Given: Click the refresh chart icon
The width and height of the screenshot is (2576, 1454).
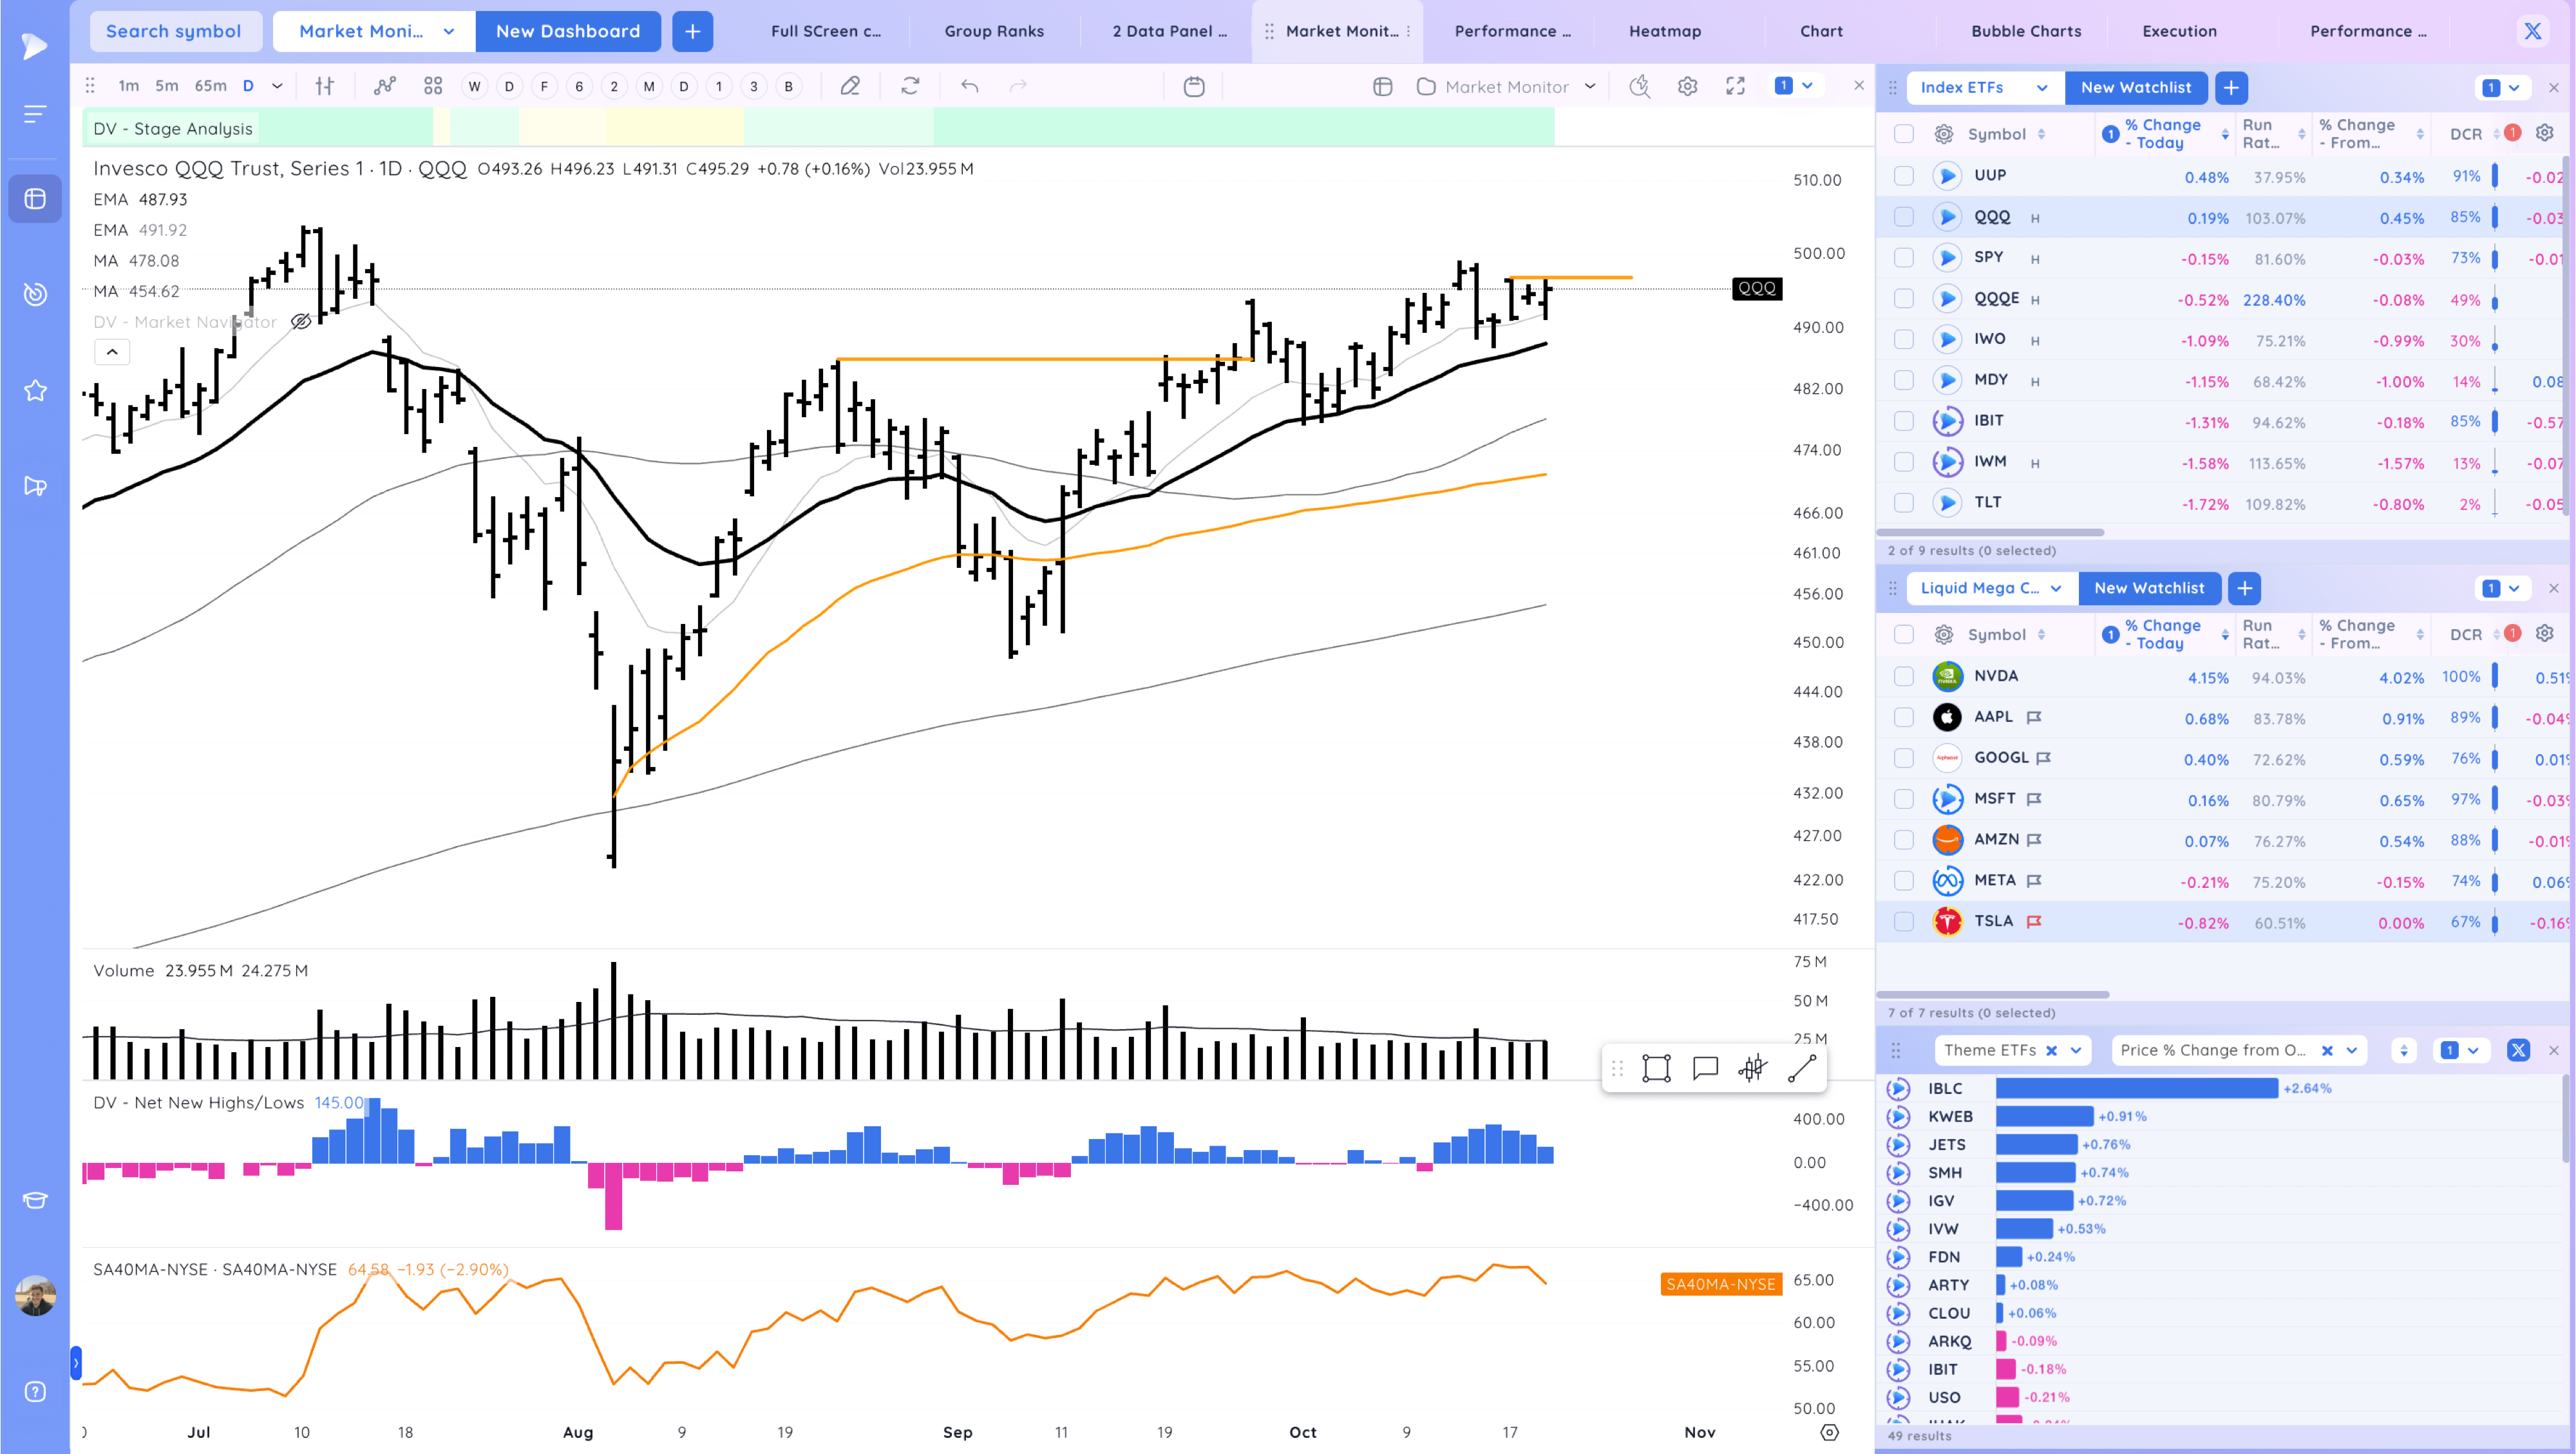Looking at the screenshot, I should coord(910,87).
